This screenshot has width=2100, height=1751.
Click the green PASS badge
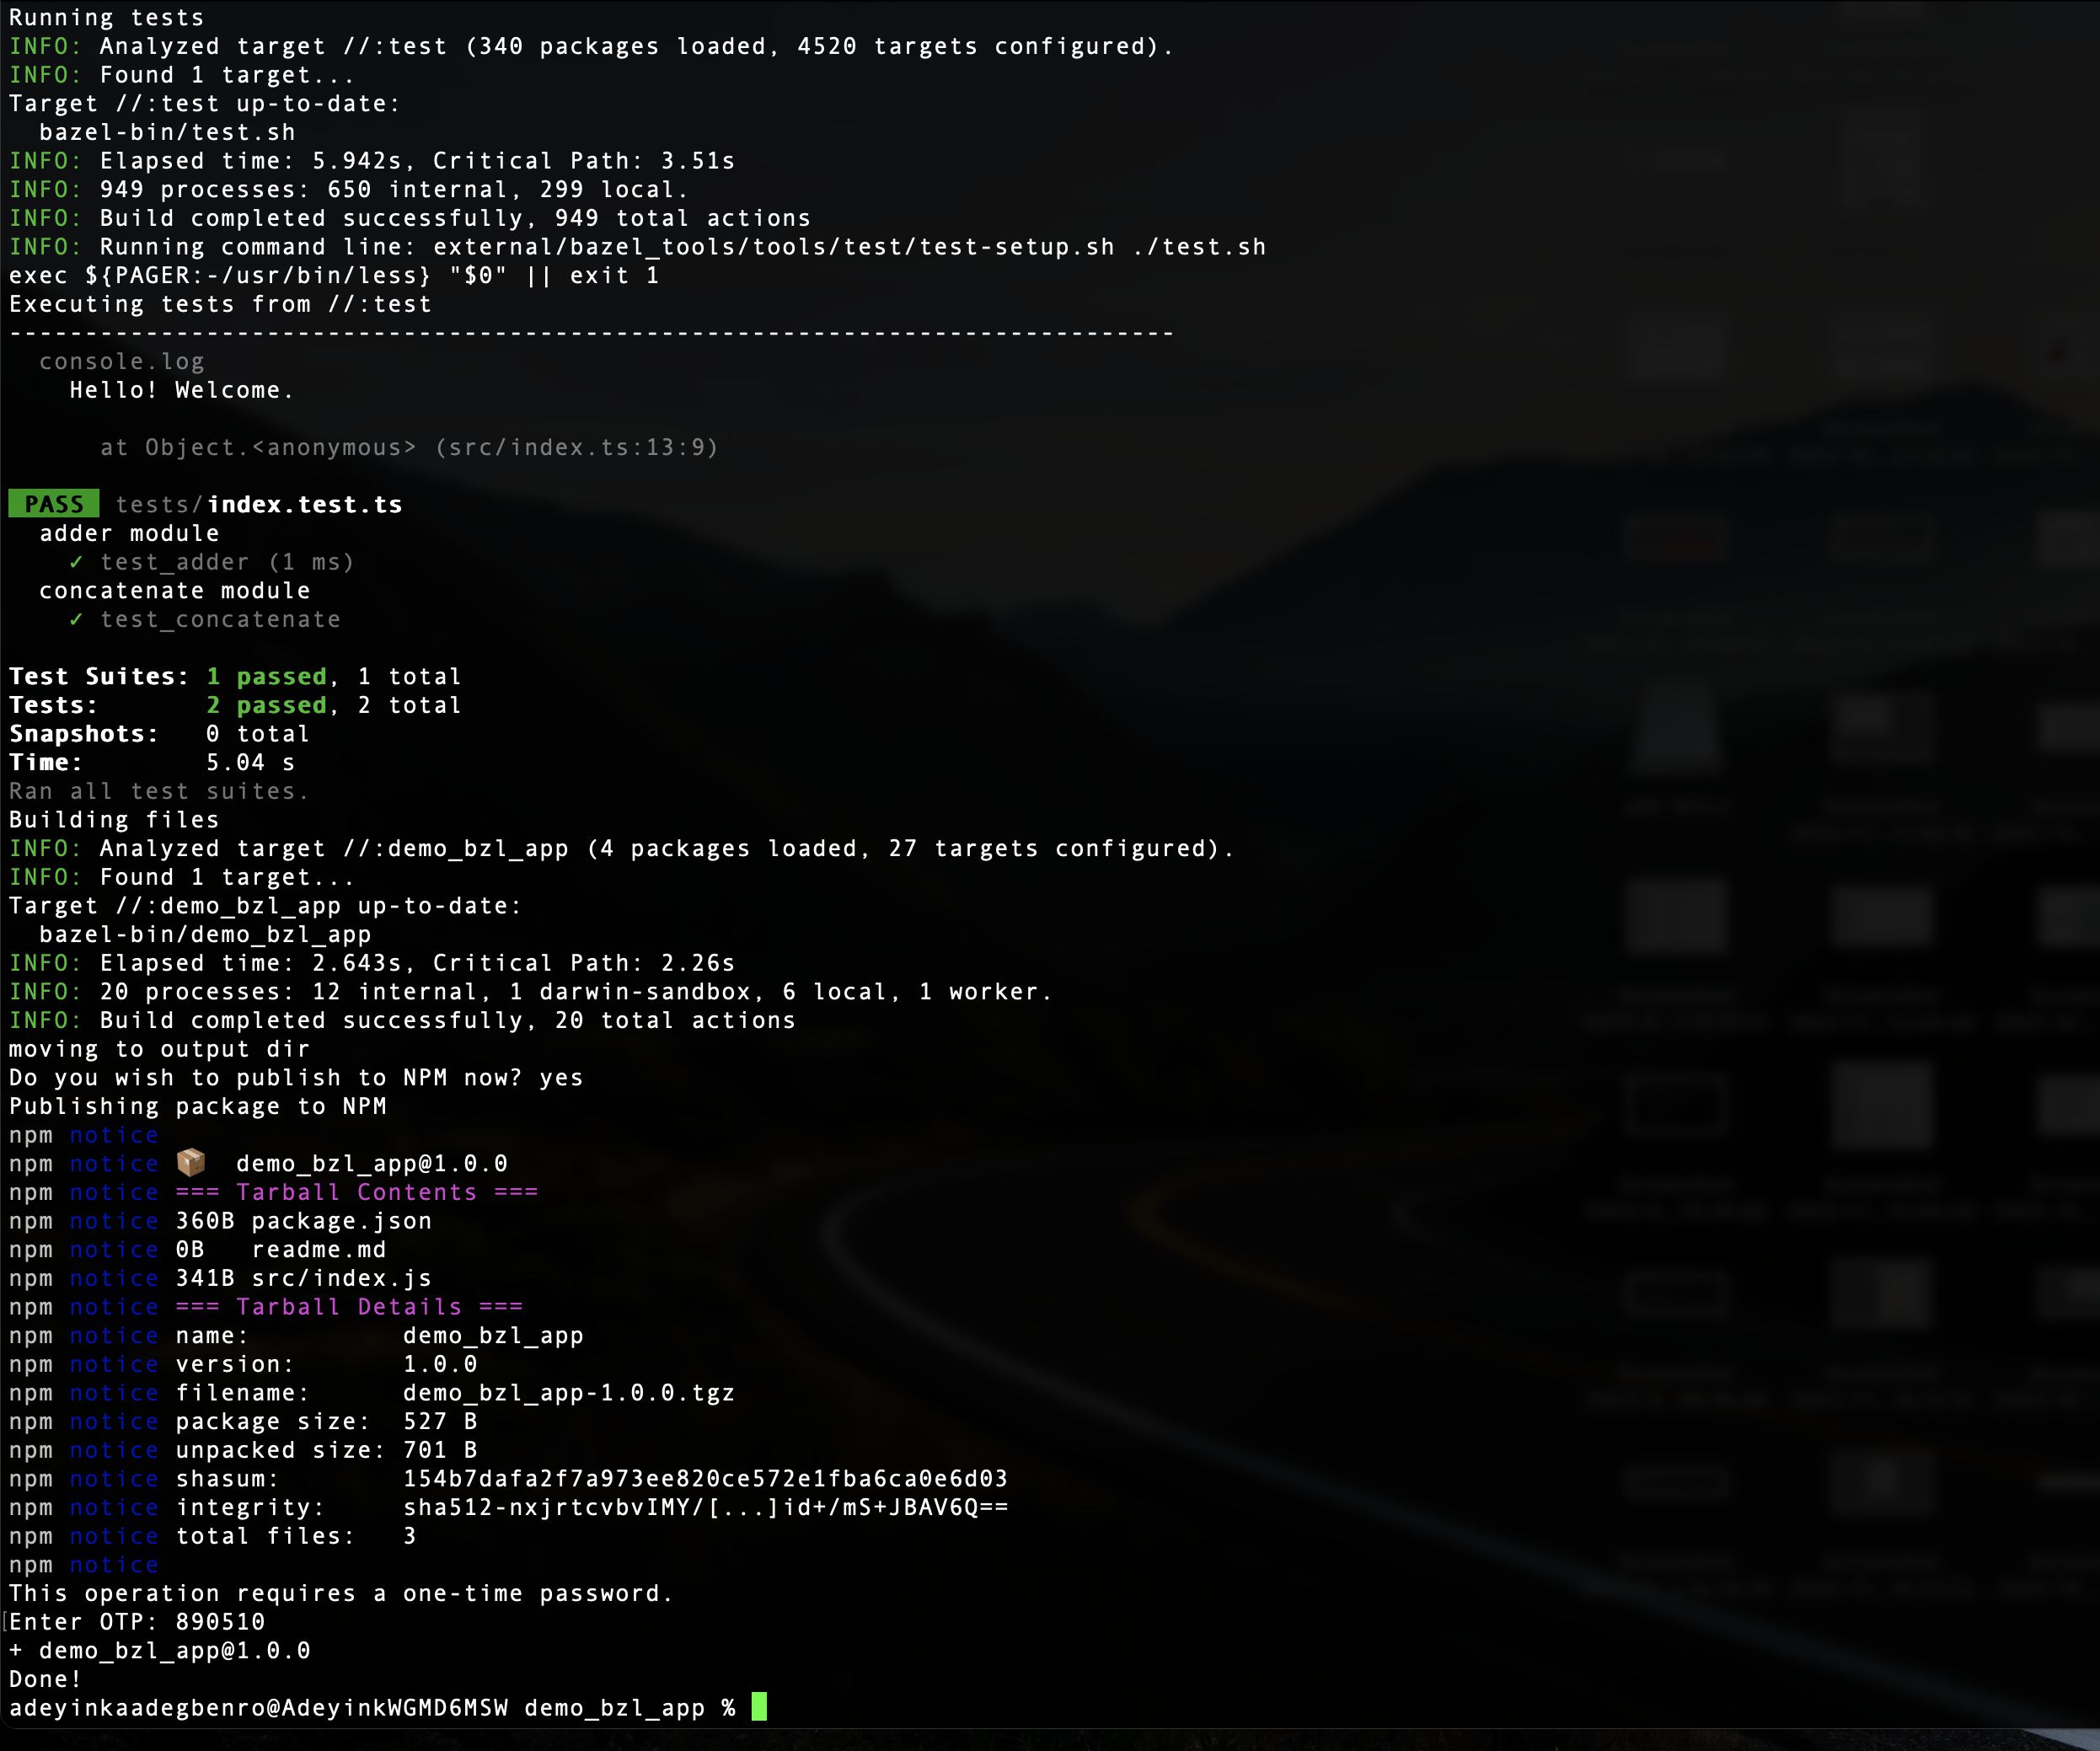tap(54, 504)
